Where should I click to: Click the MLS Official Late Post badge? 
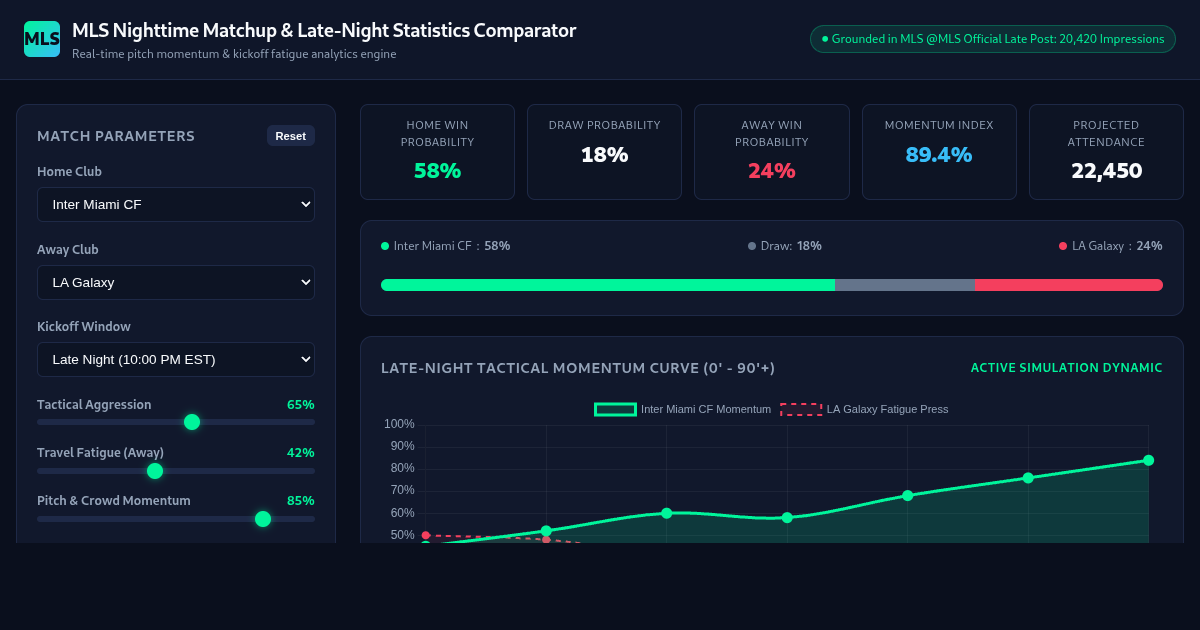pyautogui.click(x=993, y=39)
